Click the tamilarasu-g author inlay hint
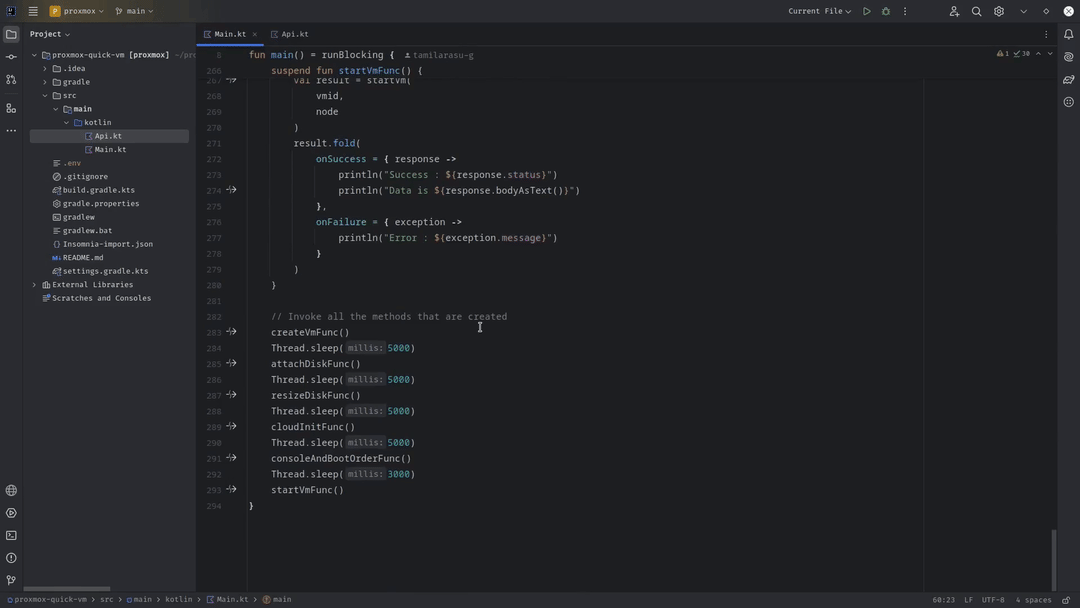The height and width of the screenshot is (608, 1080). pyautogui.click(x=439, y=55)
